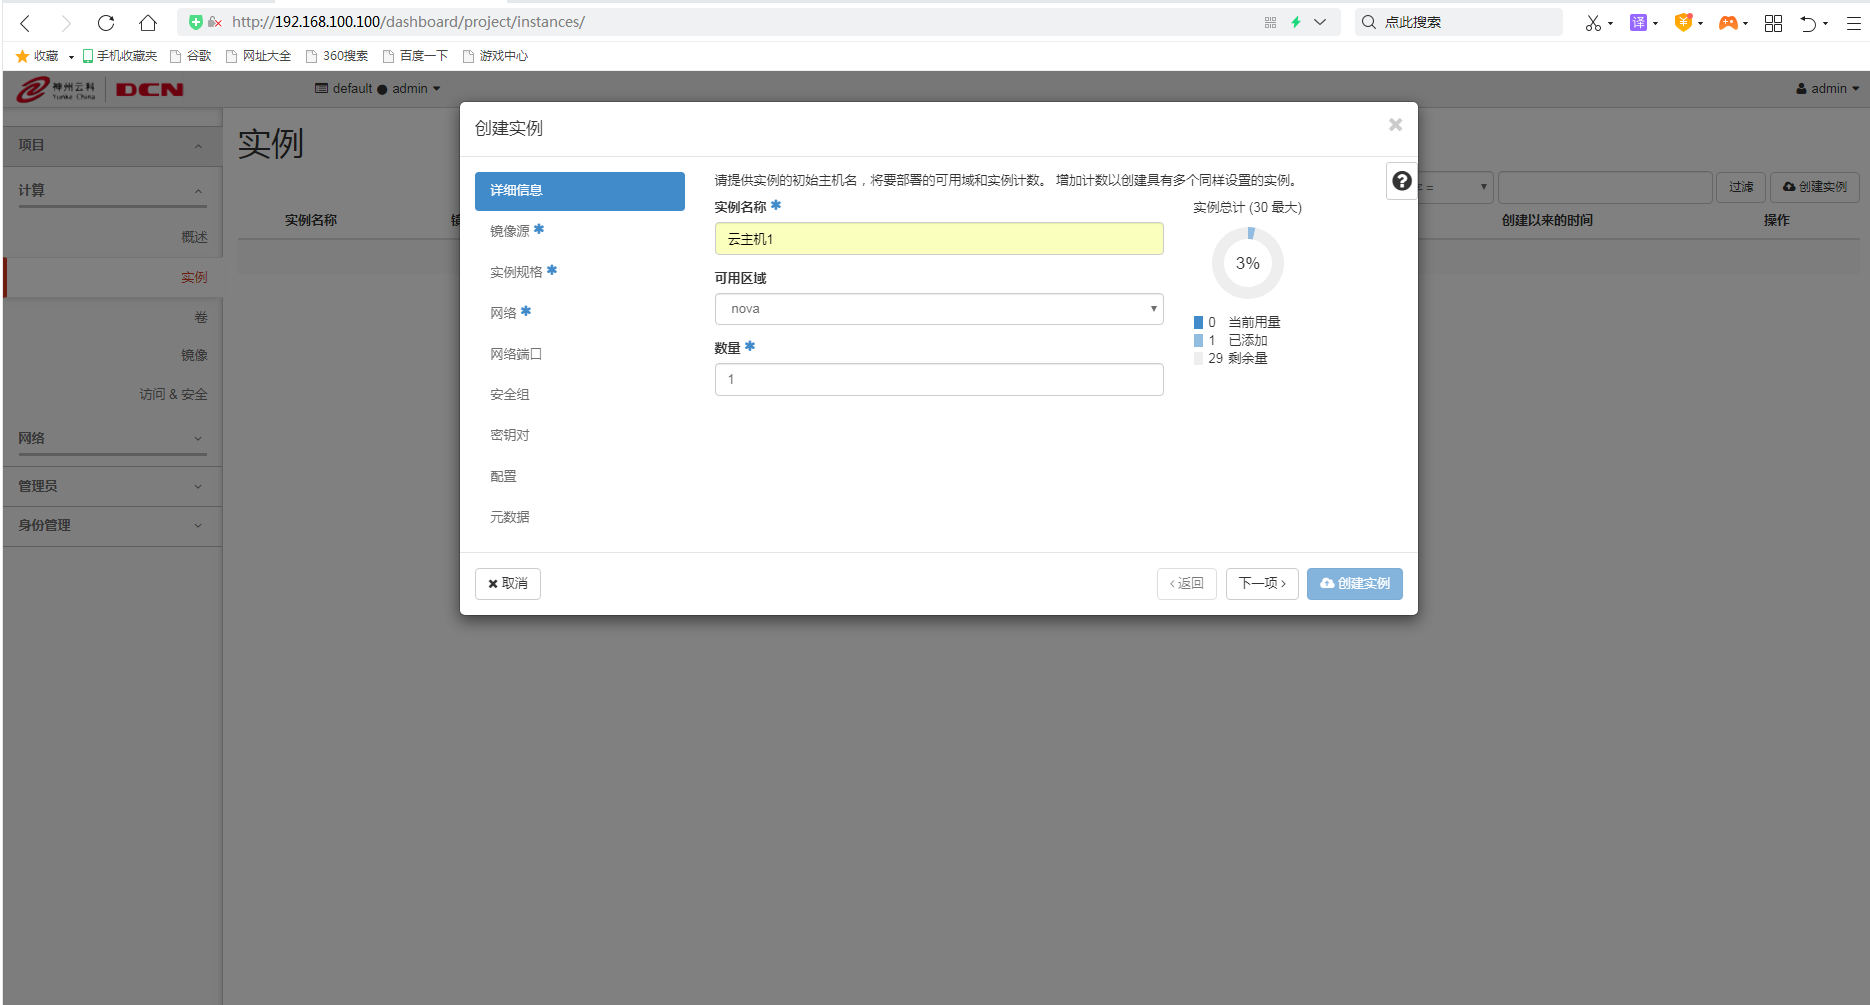Select the 详细信息 wizard step
Image resolution: width=1870 pixels, height=1005 pixels.
[580, 191]
